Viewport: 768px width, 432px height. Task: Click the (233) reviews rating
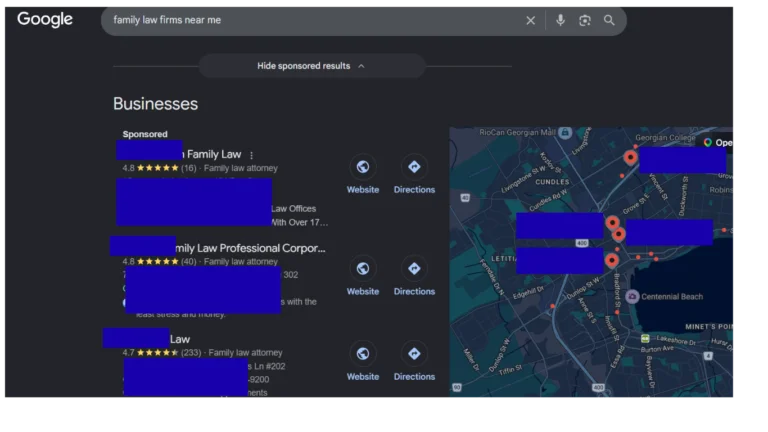191,353
